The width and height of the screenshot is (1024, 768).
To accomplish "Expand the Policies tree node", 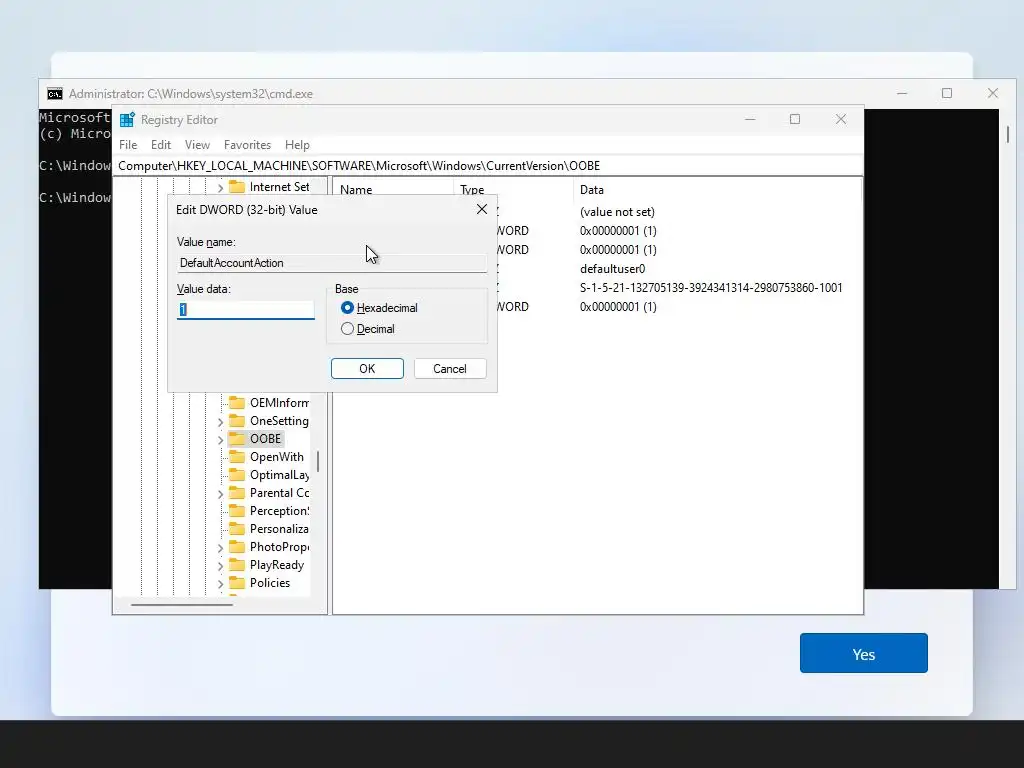I will 220,584.
